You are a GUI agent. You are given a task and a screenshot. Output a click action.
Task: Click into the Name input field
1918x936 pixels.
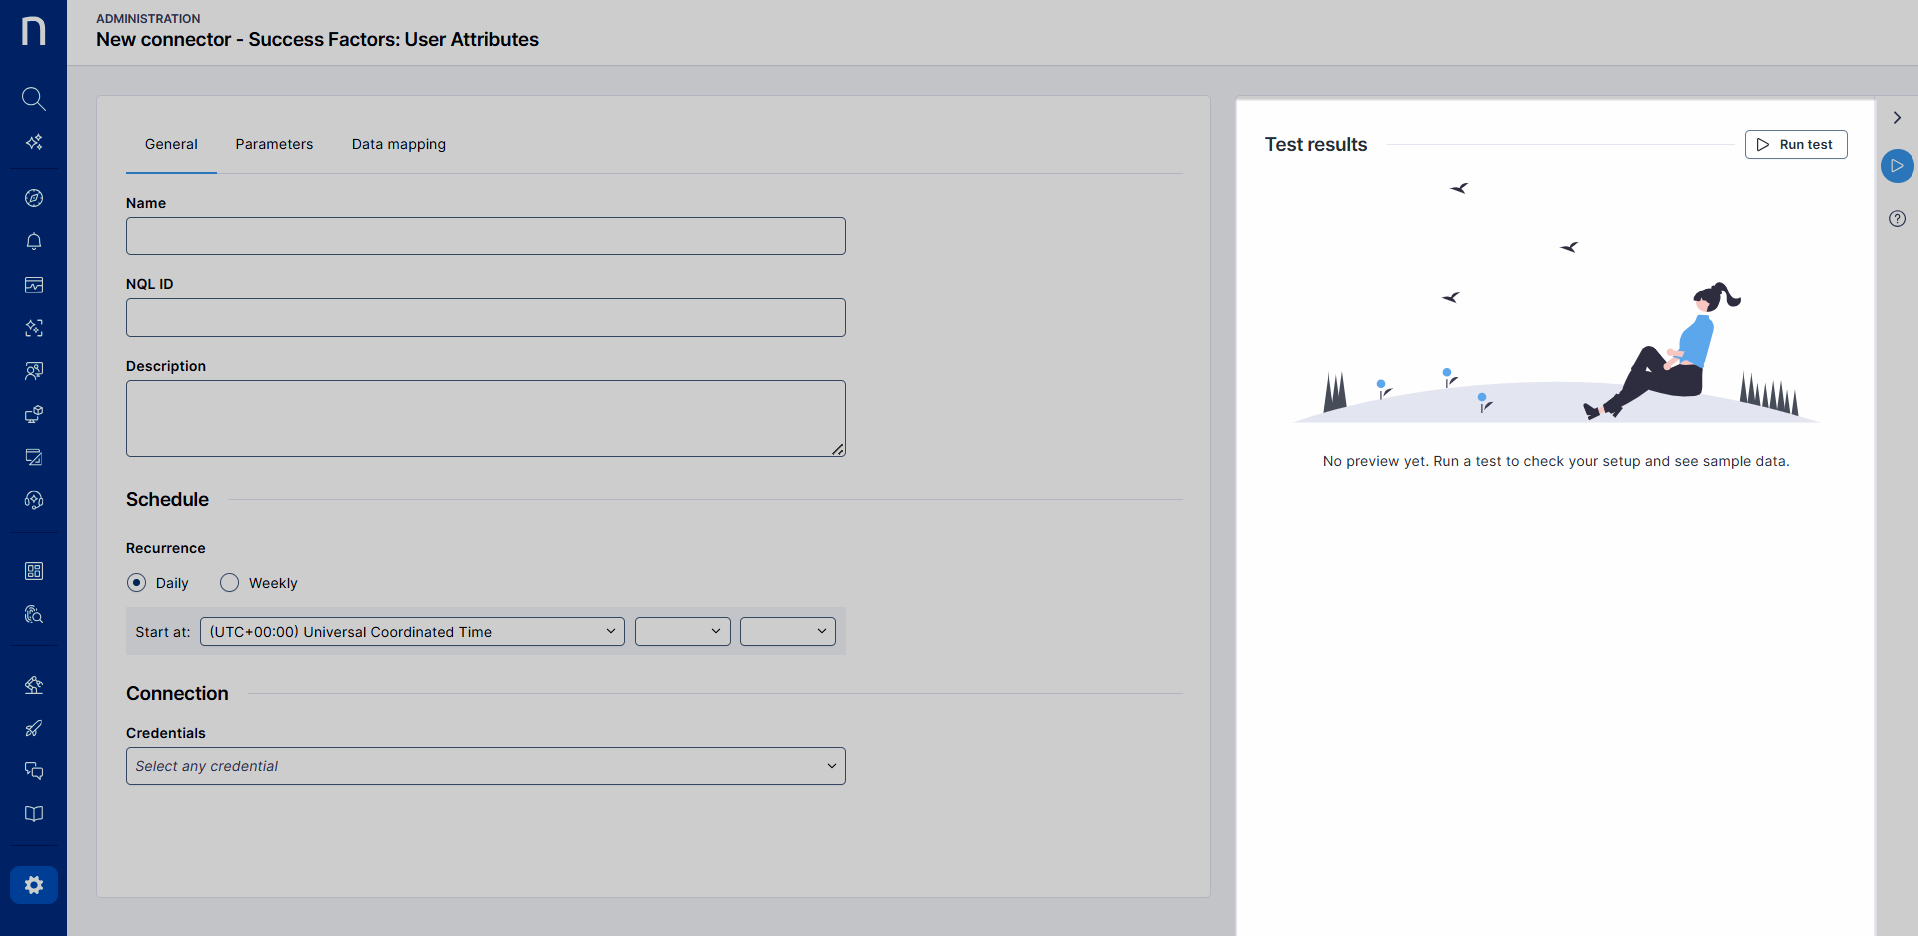pyautogui.click(x=486, y=236)
